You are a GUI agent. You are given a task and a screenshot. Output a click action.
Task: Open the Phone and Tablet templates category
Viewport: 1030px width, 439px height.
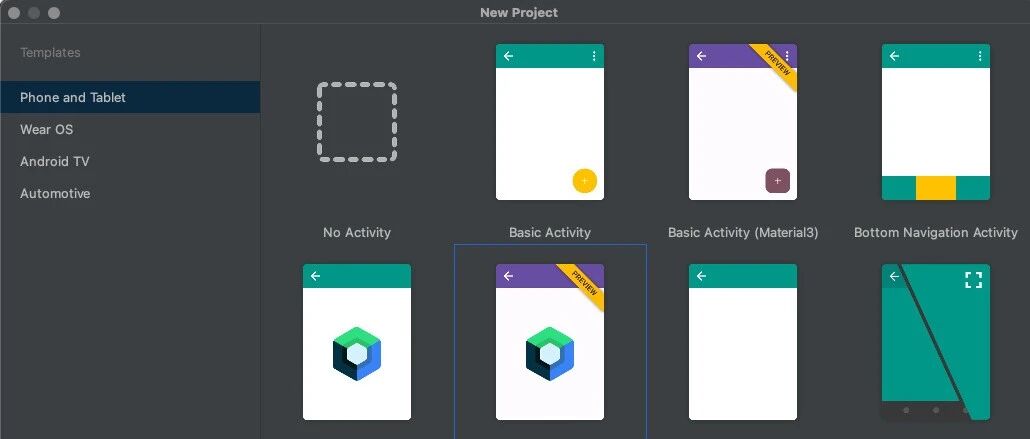(130, 97)
